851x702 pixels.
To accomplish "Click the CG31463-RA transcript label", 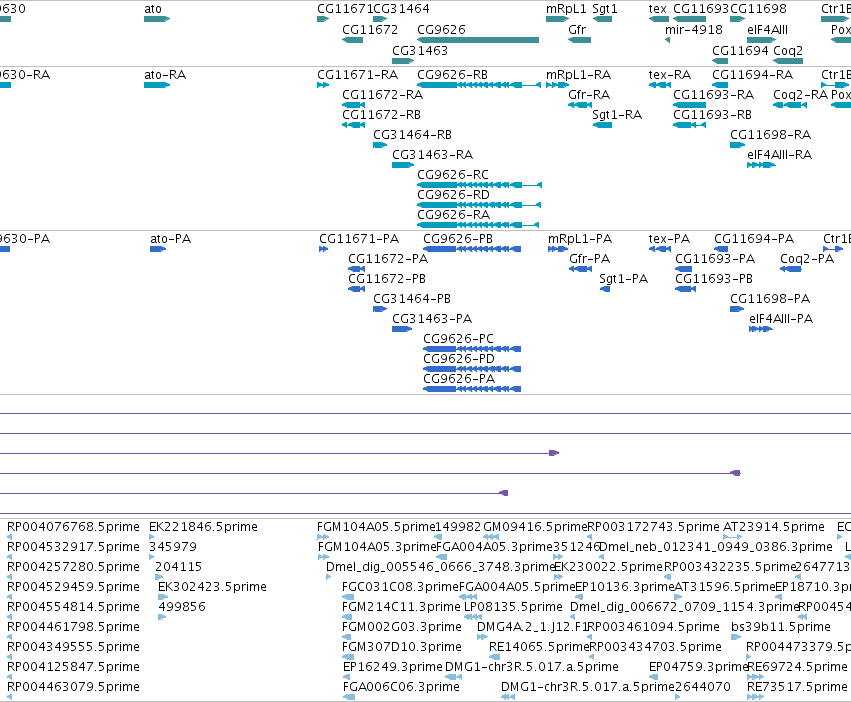I will (433, 155).
